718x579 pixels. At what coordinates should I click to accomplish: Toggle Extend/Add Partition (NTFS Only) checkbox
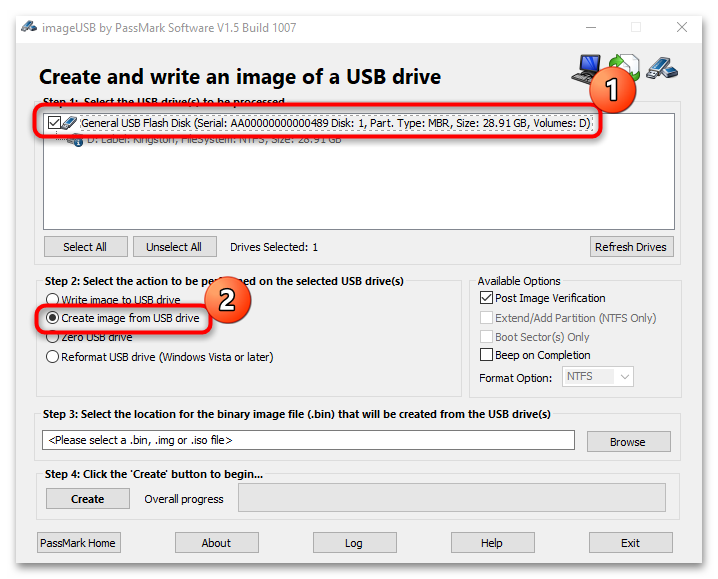pyautogui.click(x=486, y=317)
